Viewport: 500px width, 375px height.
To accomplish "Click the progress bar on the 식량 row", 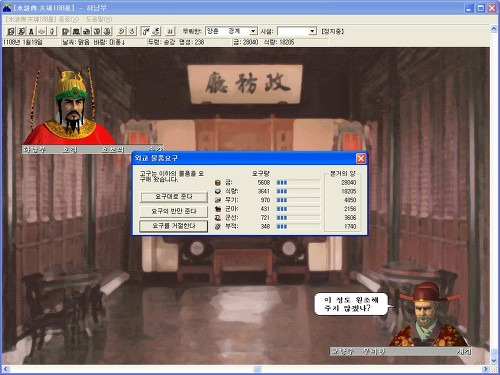I will tap(298, 191).
